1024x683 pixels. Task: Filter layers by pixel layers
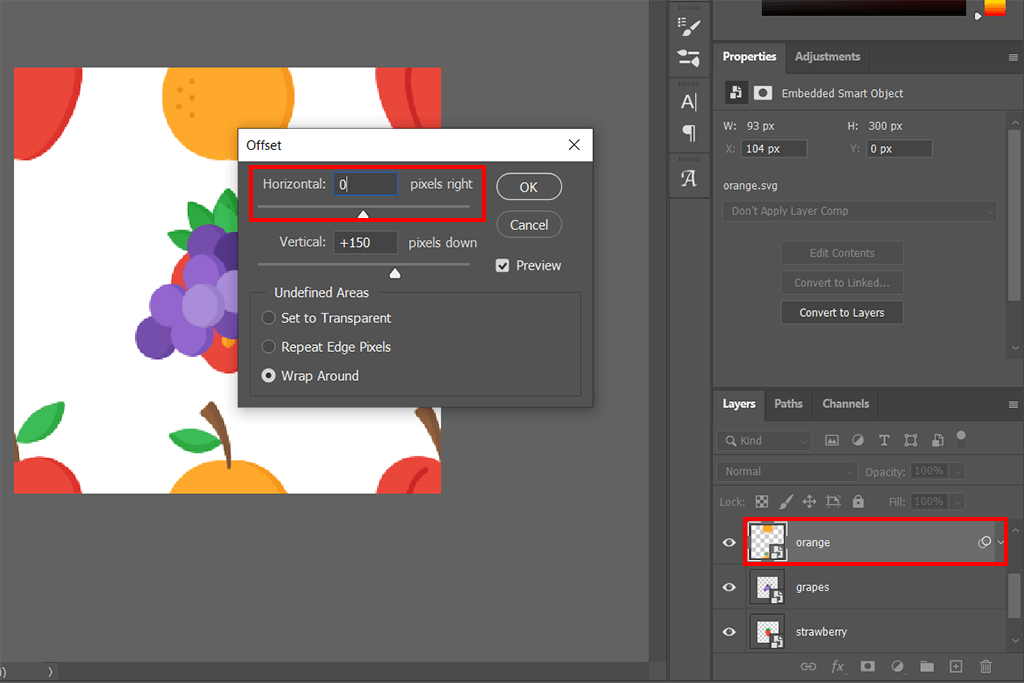(831, 441)
